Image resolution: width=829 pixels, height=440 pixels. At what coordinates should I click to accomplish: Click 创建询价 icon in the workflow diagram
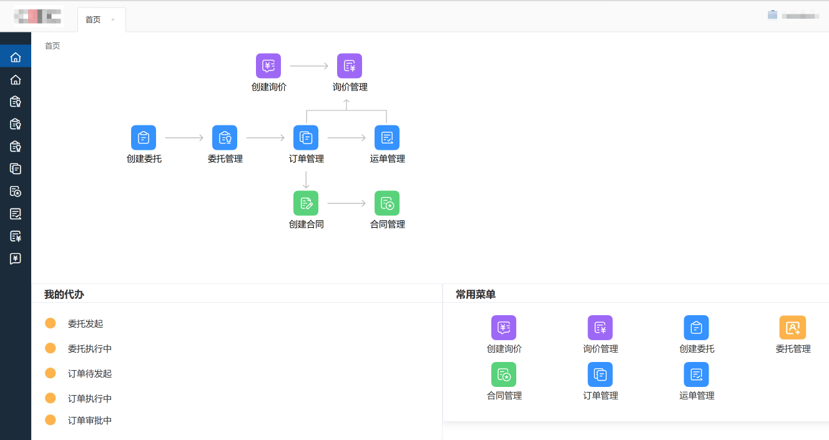tap(268, 66)
